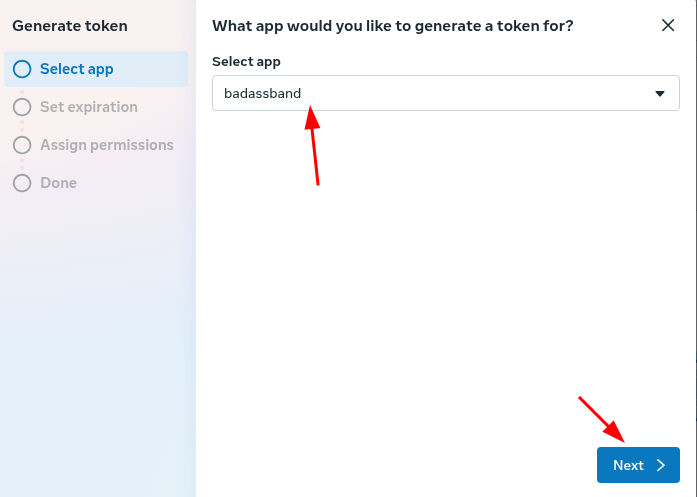Click the dialog question heading text

[392, 26]
